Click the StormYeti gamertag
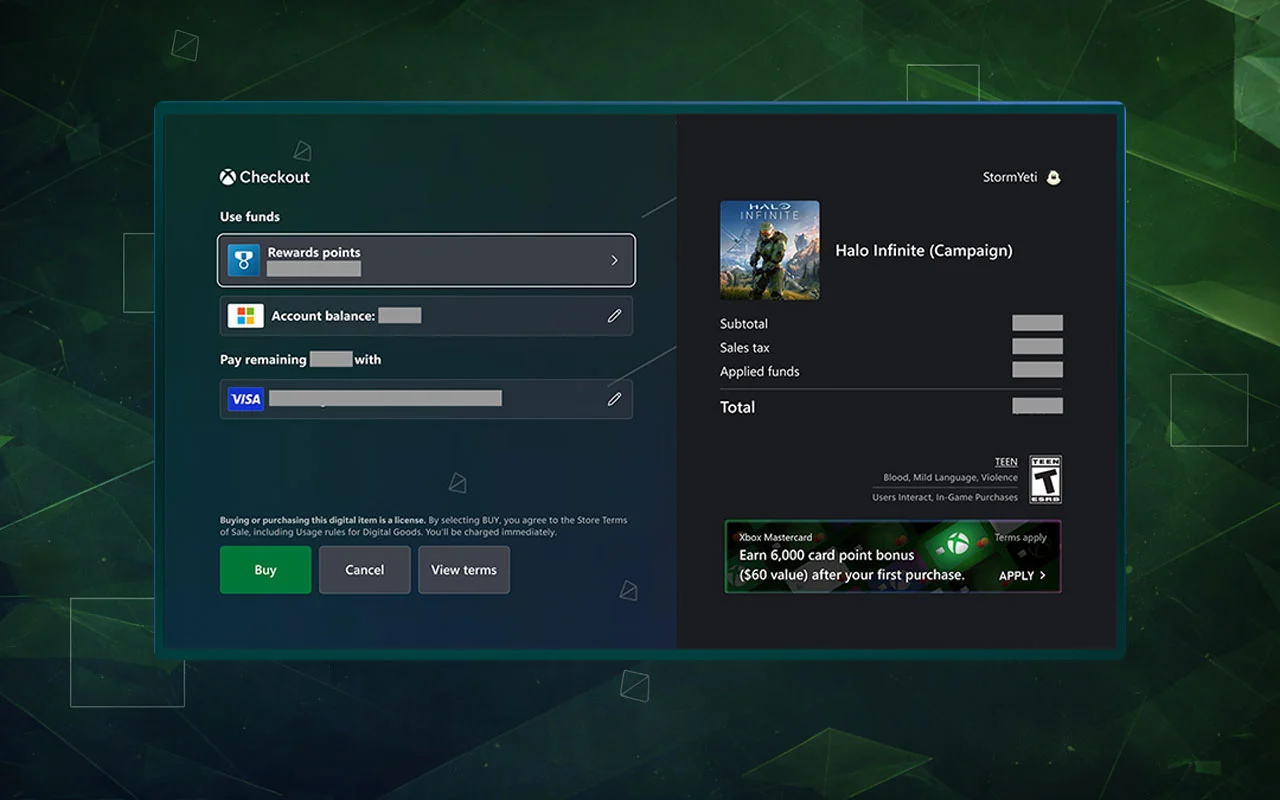Image resolution: width=1280 pixels, height=800 pixels. [1010, 178]
